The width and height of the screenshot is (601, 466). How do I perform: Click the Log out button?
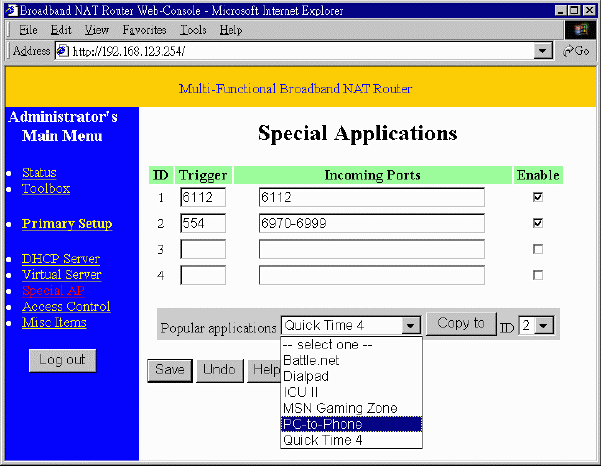pyautogui.click(x=62, y=360)
